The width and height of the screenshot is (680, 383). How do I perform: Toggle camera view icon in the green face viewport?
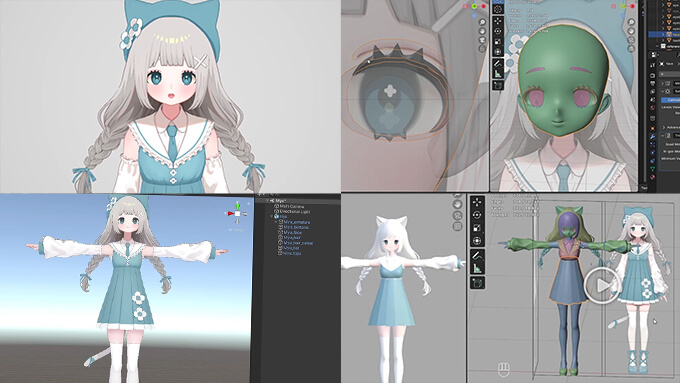pos(631,40)
